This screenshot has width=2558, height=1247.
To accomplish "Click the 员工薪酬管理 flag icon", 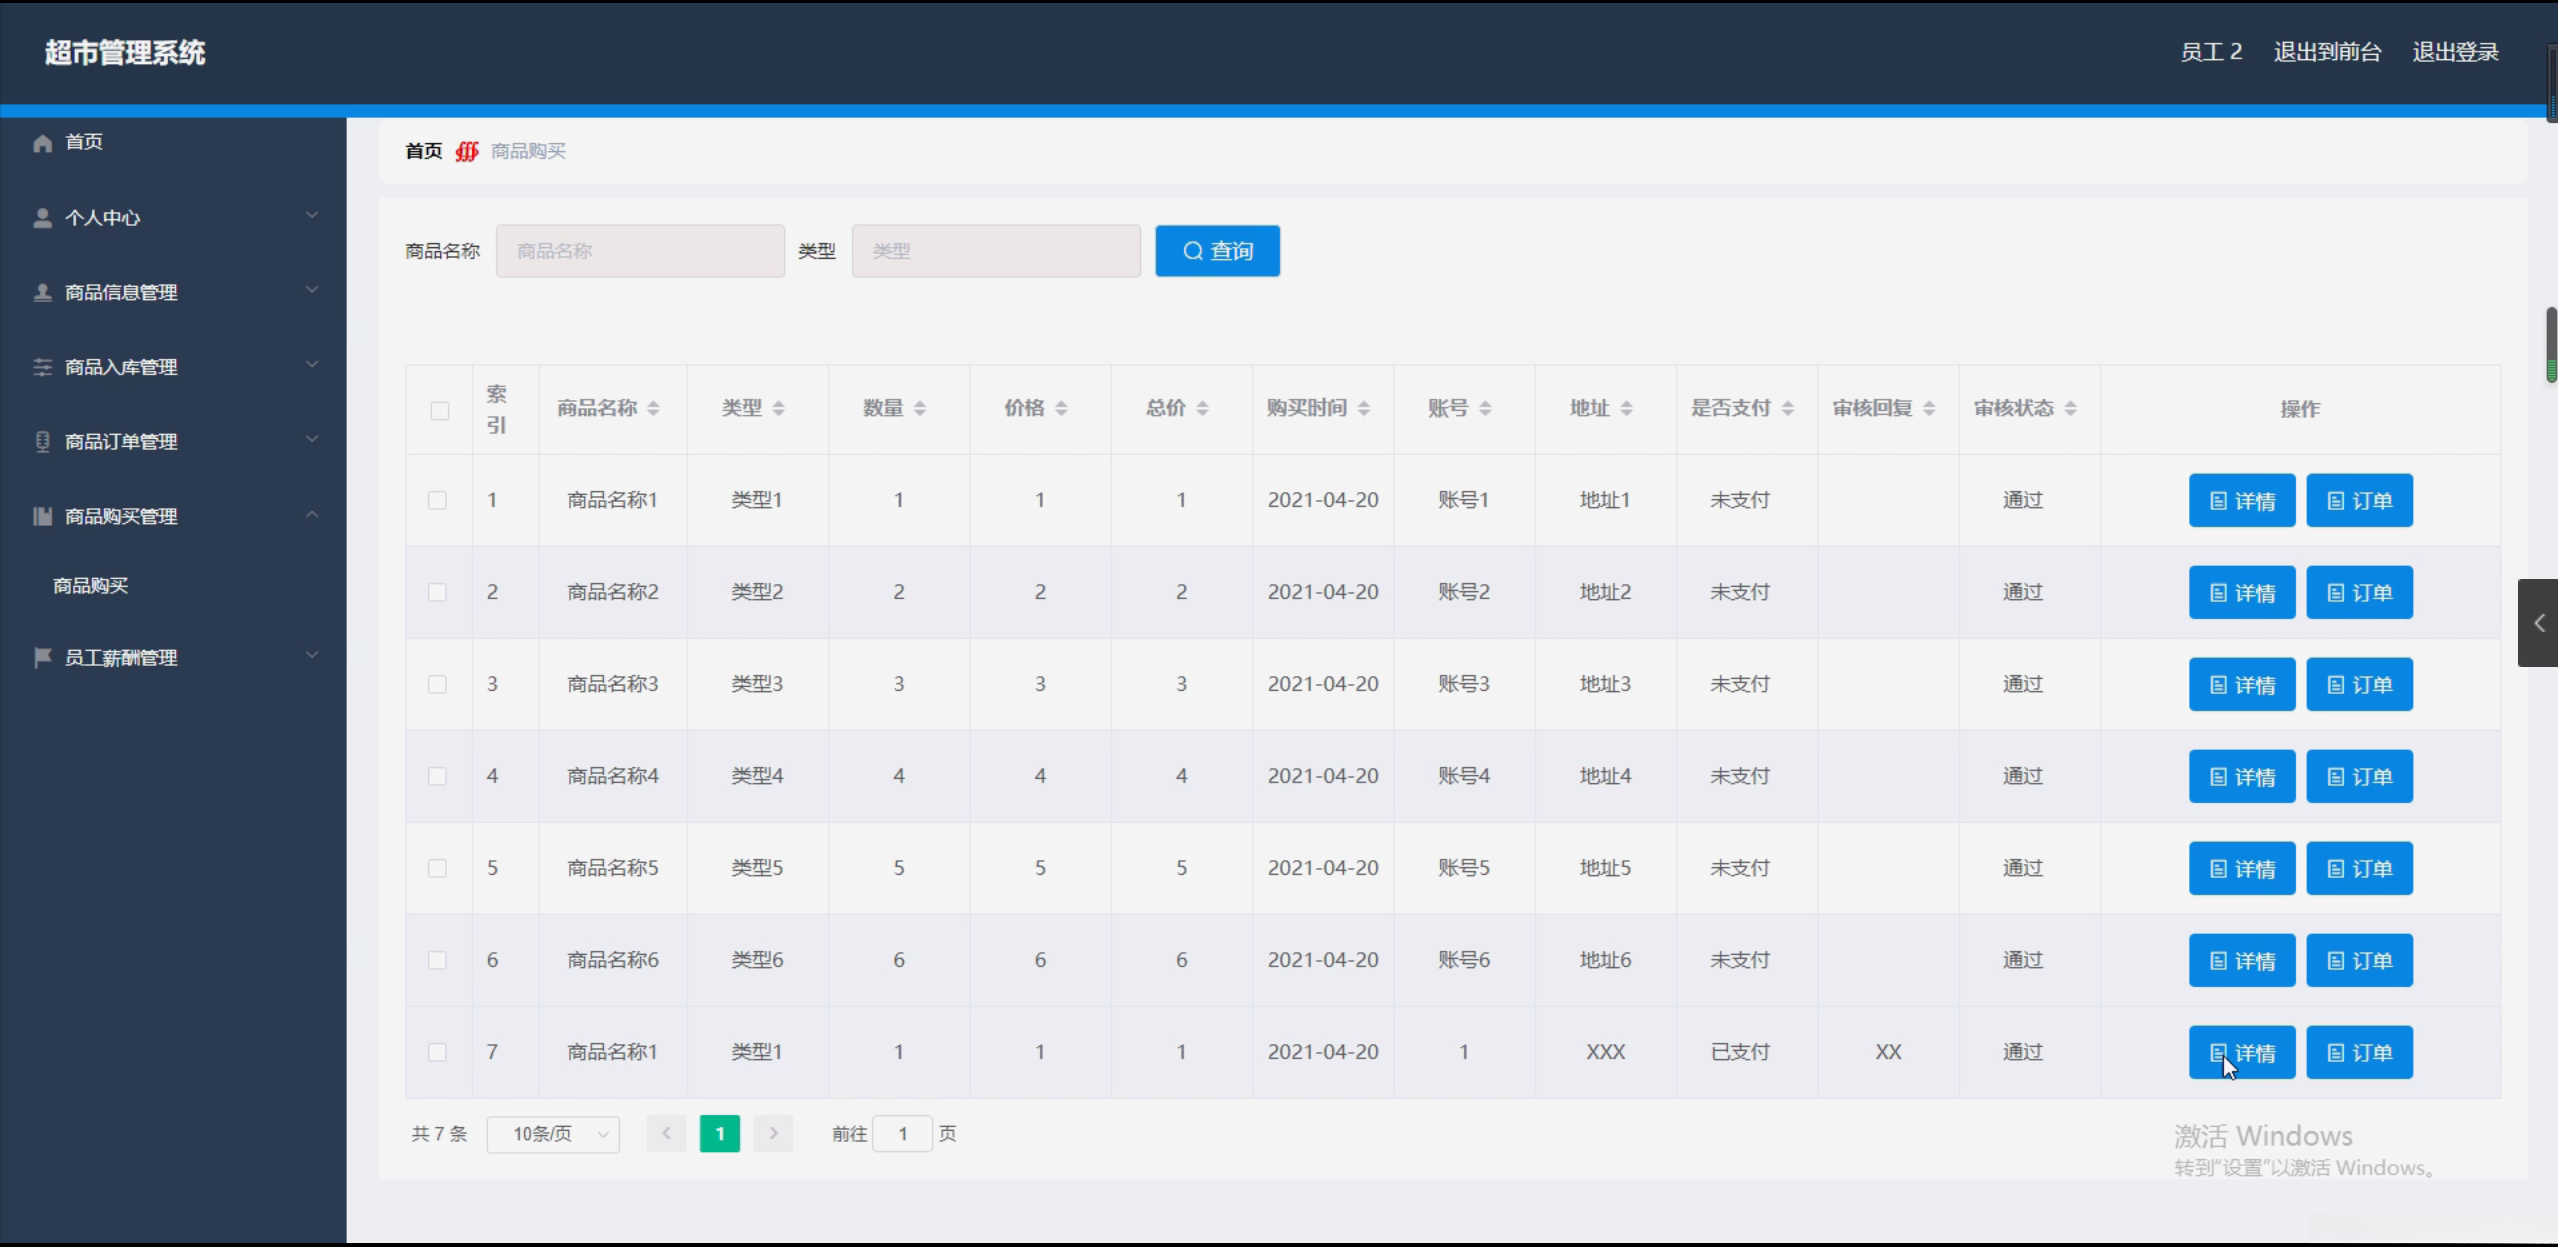I will pos(42,657).
